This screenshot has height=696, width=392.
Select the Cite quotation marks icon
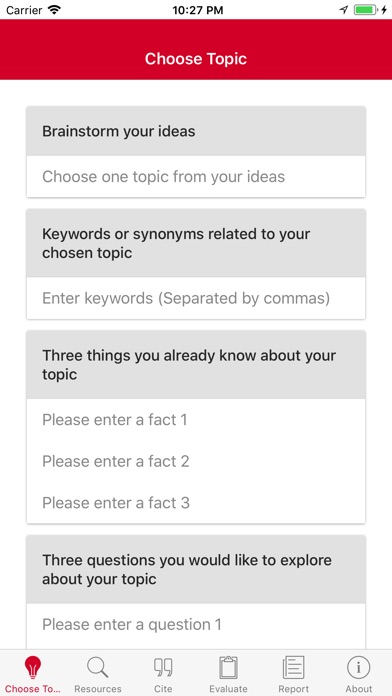(x=163, y=667)
